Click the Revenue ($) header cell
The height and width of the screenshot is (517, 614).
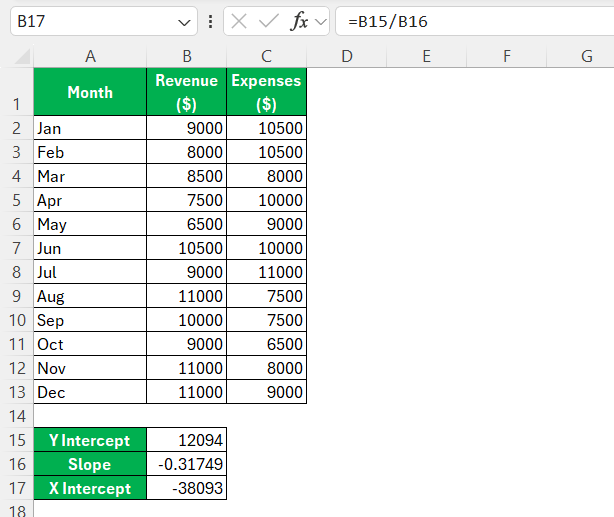pyautogui.click(x=187, y=92)
